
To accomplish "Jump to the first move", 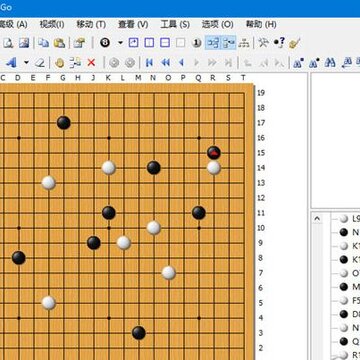I will [x=149, y=62].
